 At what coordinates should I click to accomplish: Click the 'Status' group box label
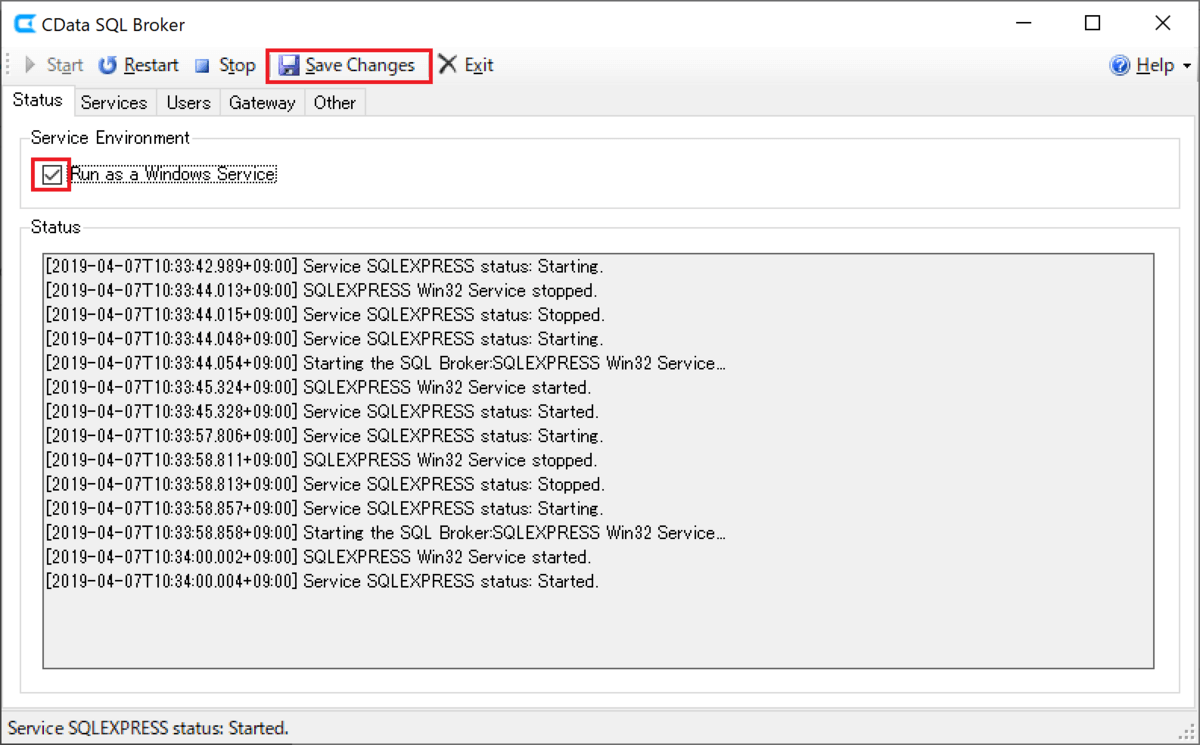[56, 227]
